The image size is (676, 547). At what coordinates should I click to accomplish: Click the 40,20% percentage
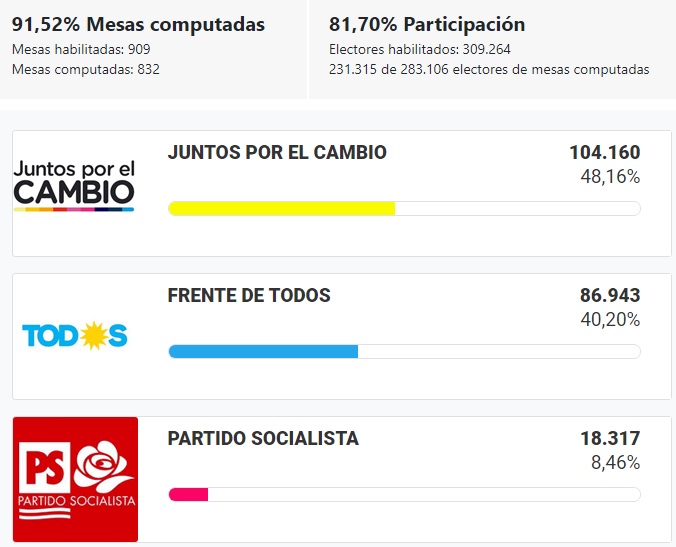(x=610, y=320)
